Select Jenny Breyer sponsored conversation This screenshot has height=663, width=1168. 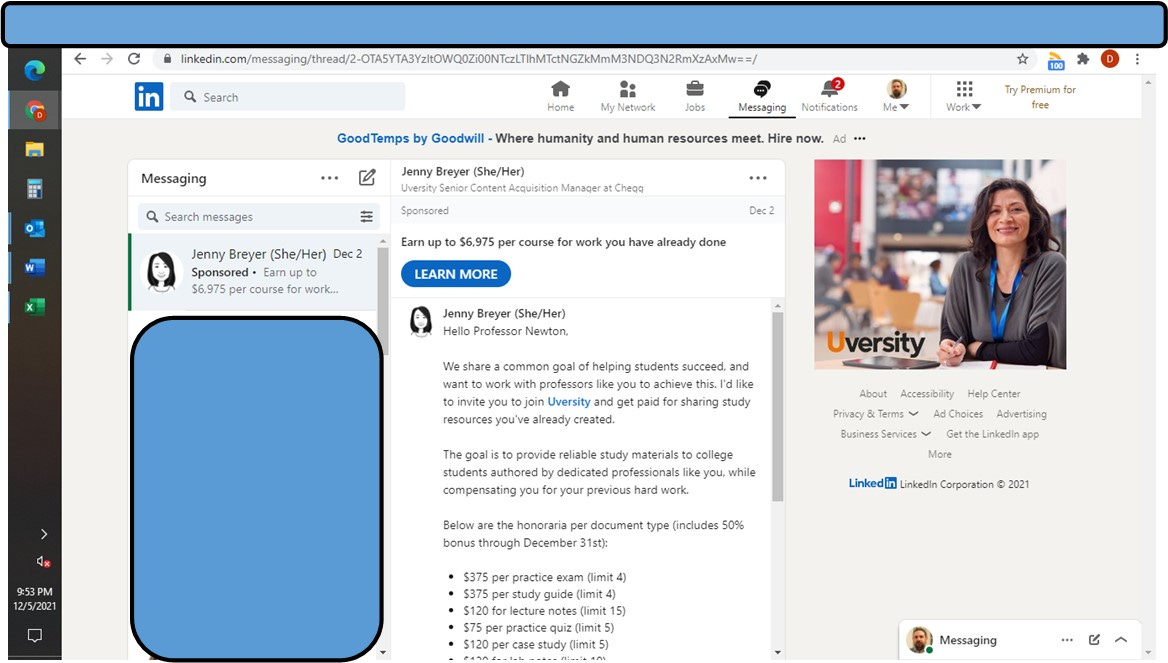[x=253, y=272]
